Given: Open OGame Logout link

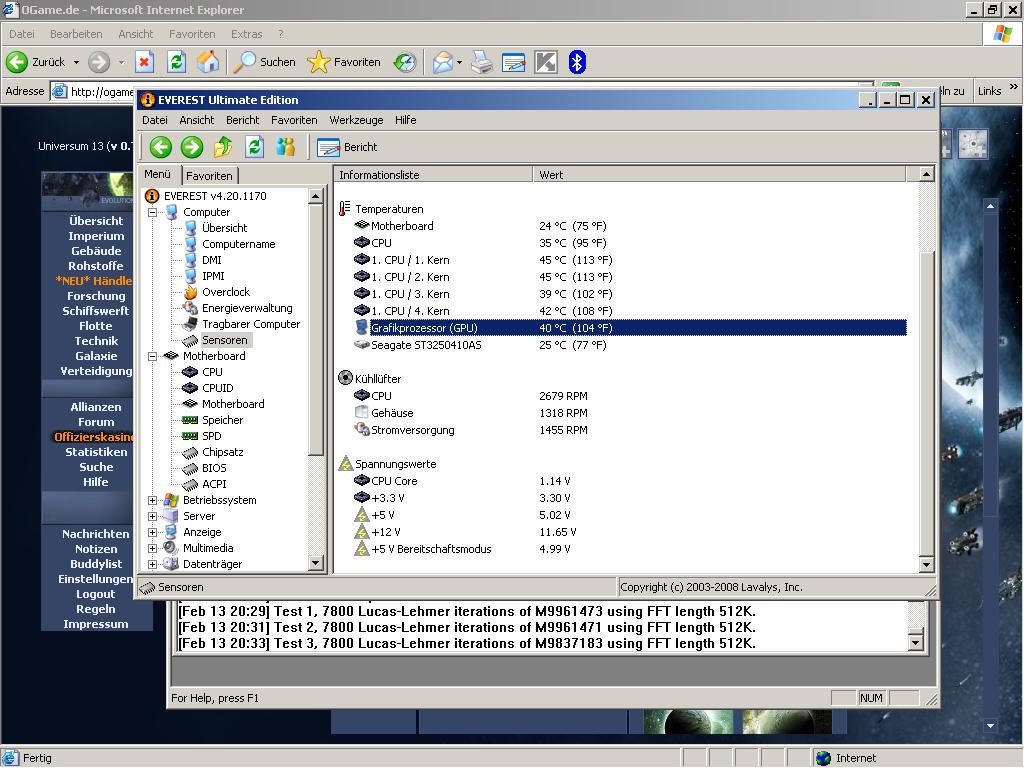Looking at the screenshot, I should click(x=95, y=594).
